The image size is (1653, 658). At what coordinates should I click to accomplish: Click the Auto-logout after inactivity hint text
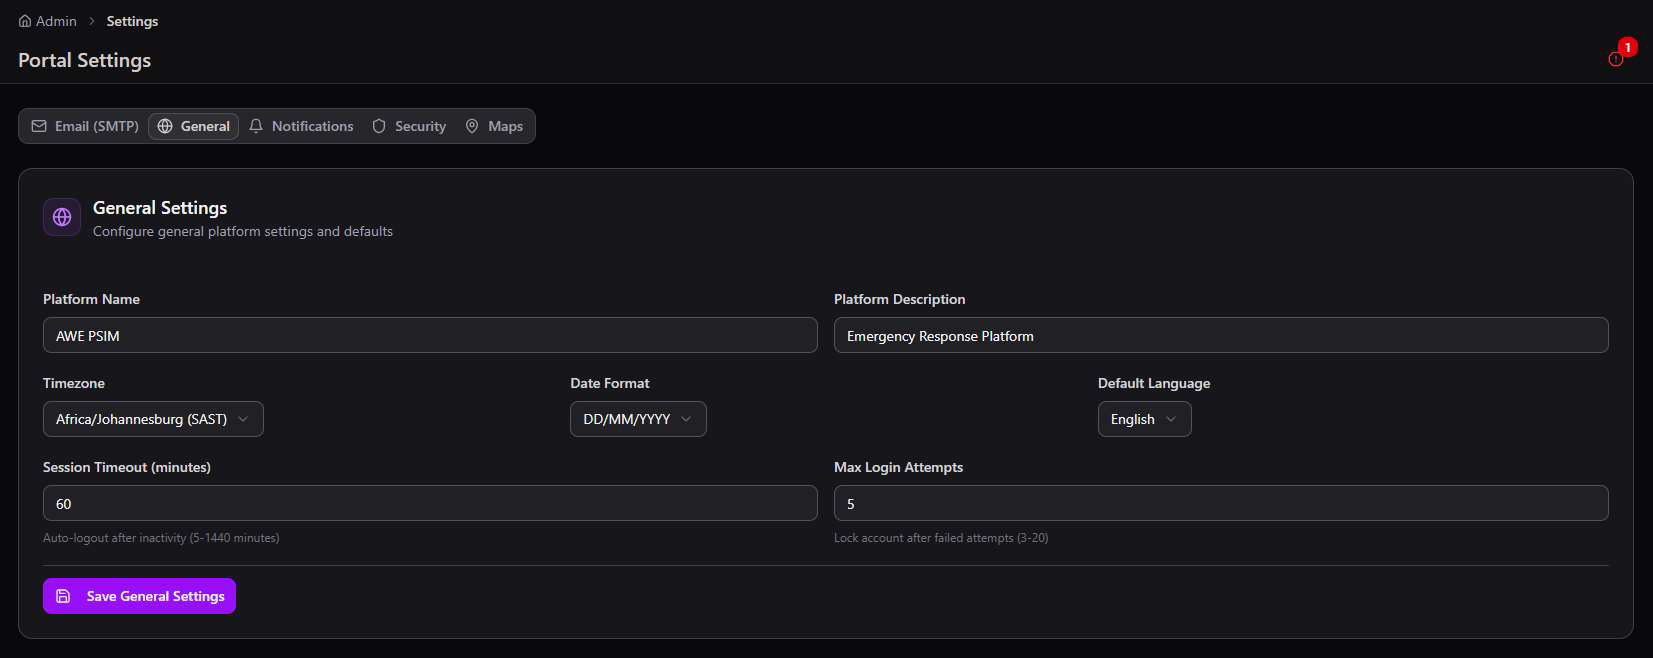click(161, 538)
